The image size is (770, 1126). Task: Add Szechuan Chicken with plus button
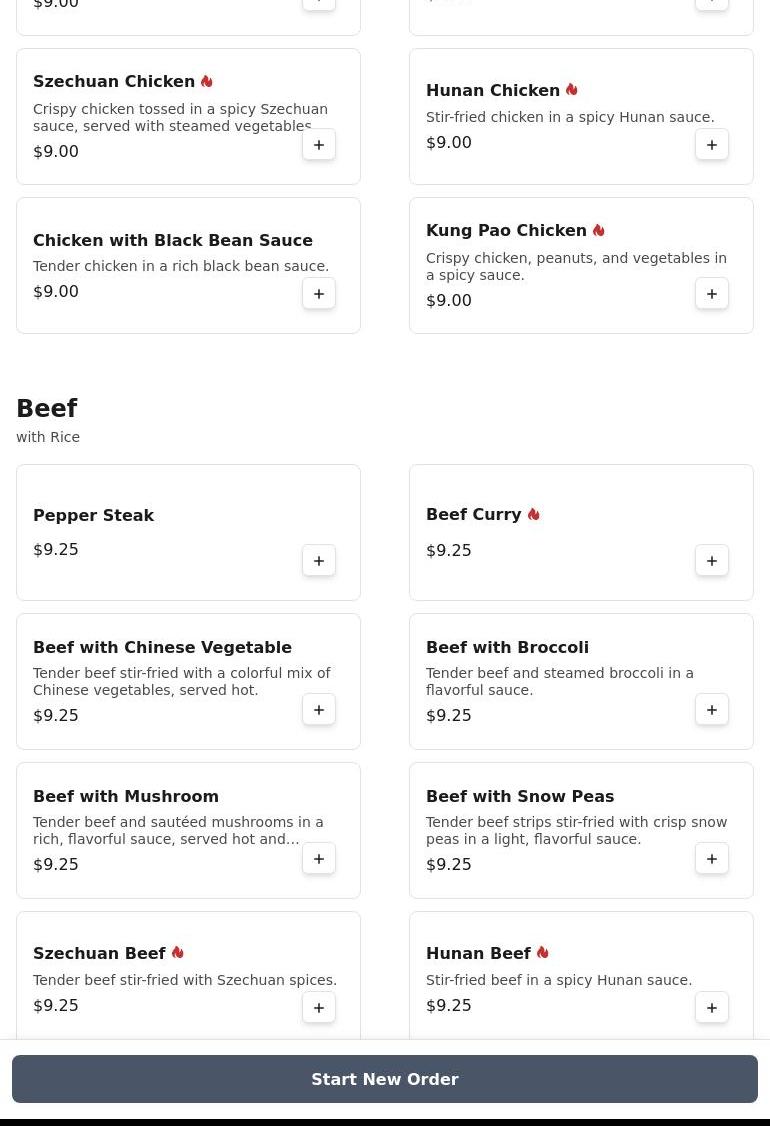[319, 145]
